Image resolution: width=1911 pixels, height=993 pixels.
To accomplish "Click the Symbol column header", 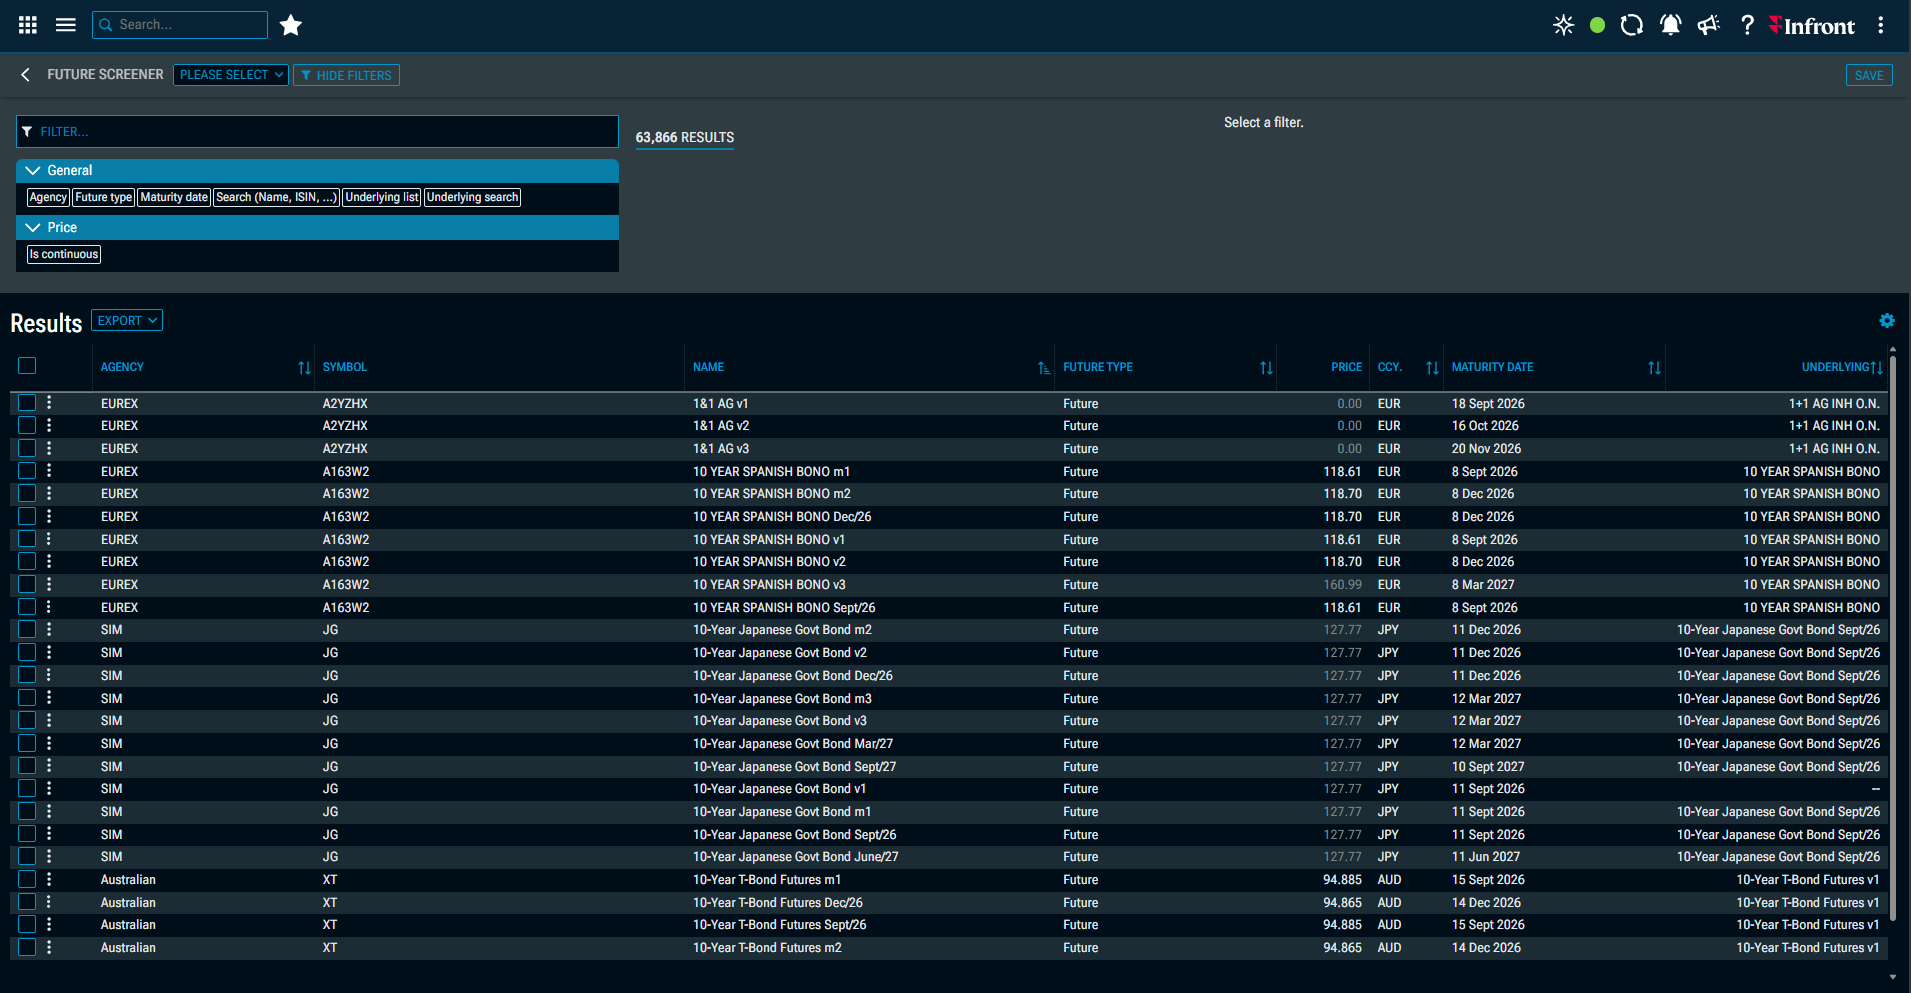I will pos(345,368).
